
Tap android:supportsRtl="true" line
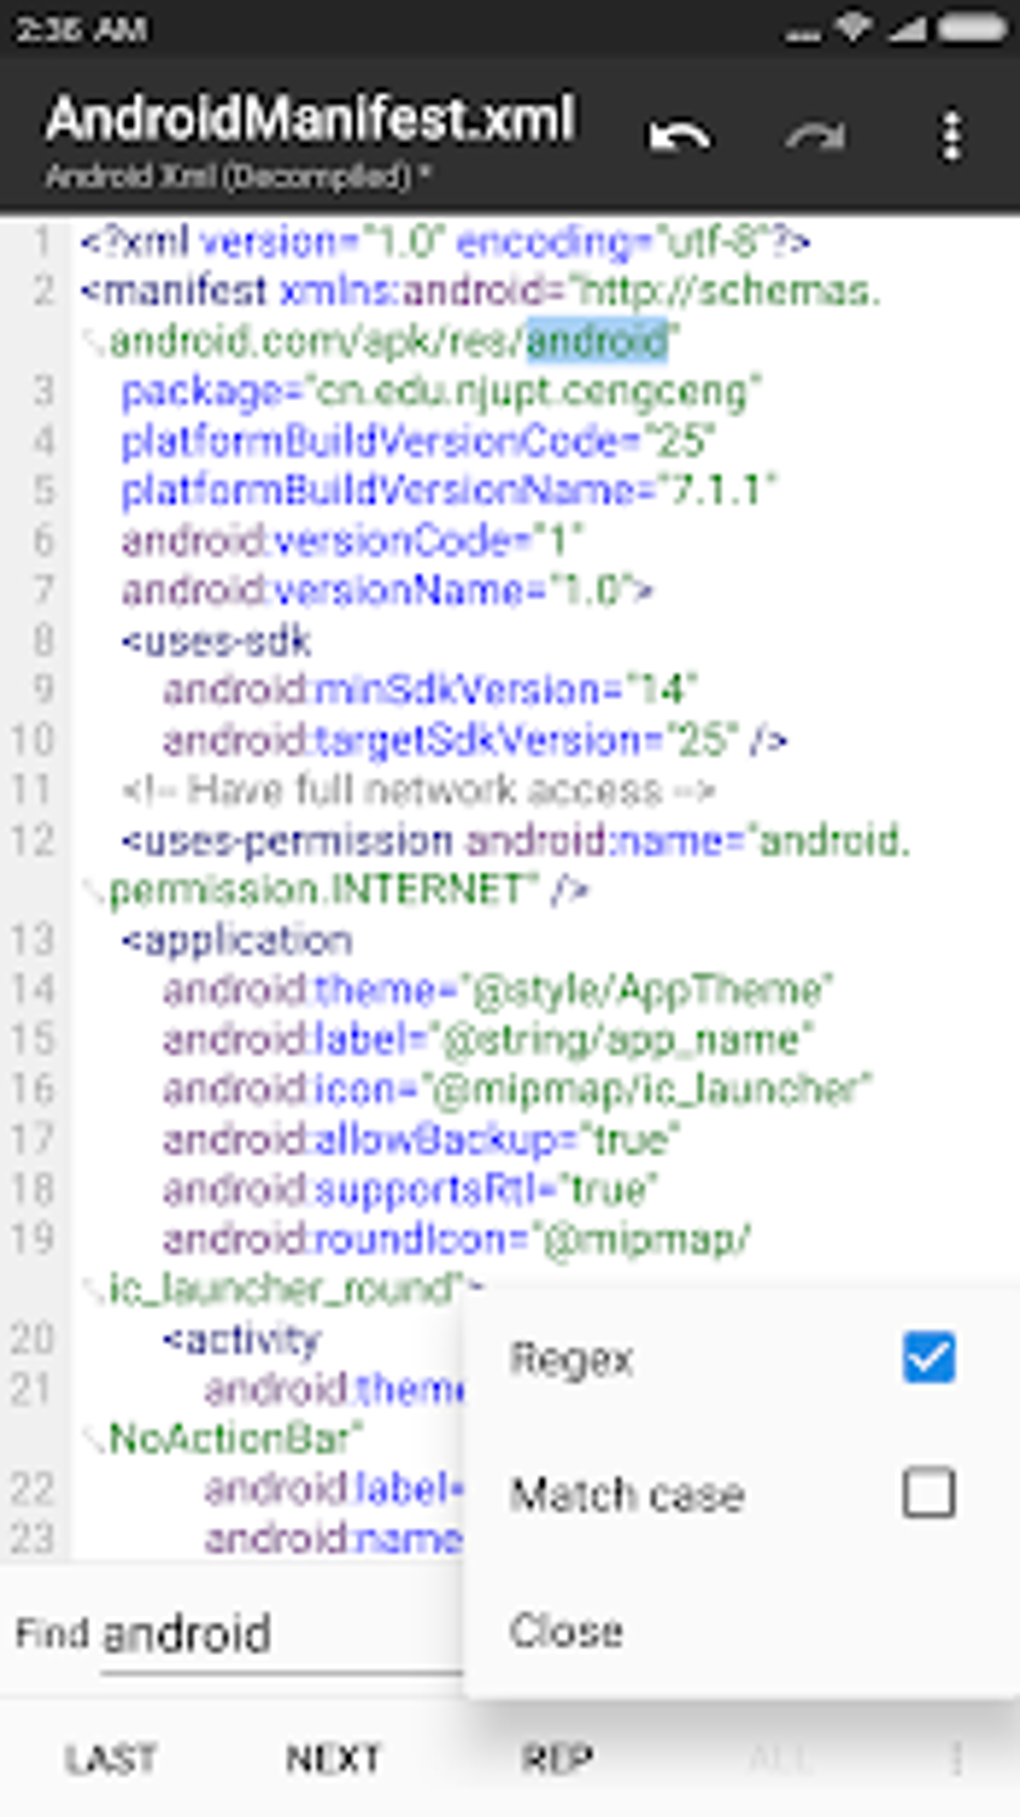[410, 1189]
